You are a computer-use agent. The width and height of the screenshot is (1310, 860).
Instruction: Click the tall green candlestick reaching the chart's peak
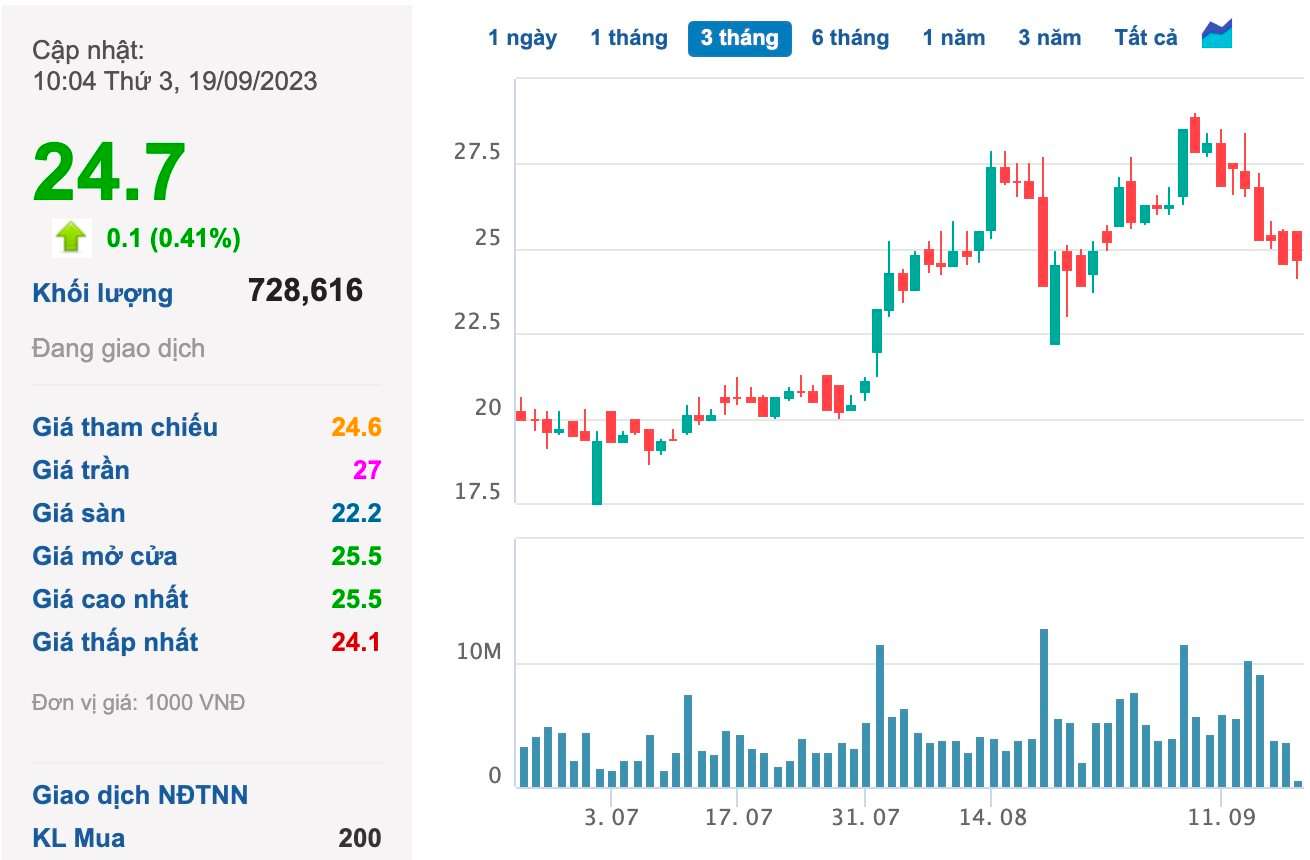[1183, 162]
